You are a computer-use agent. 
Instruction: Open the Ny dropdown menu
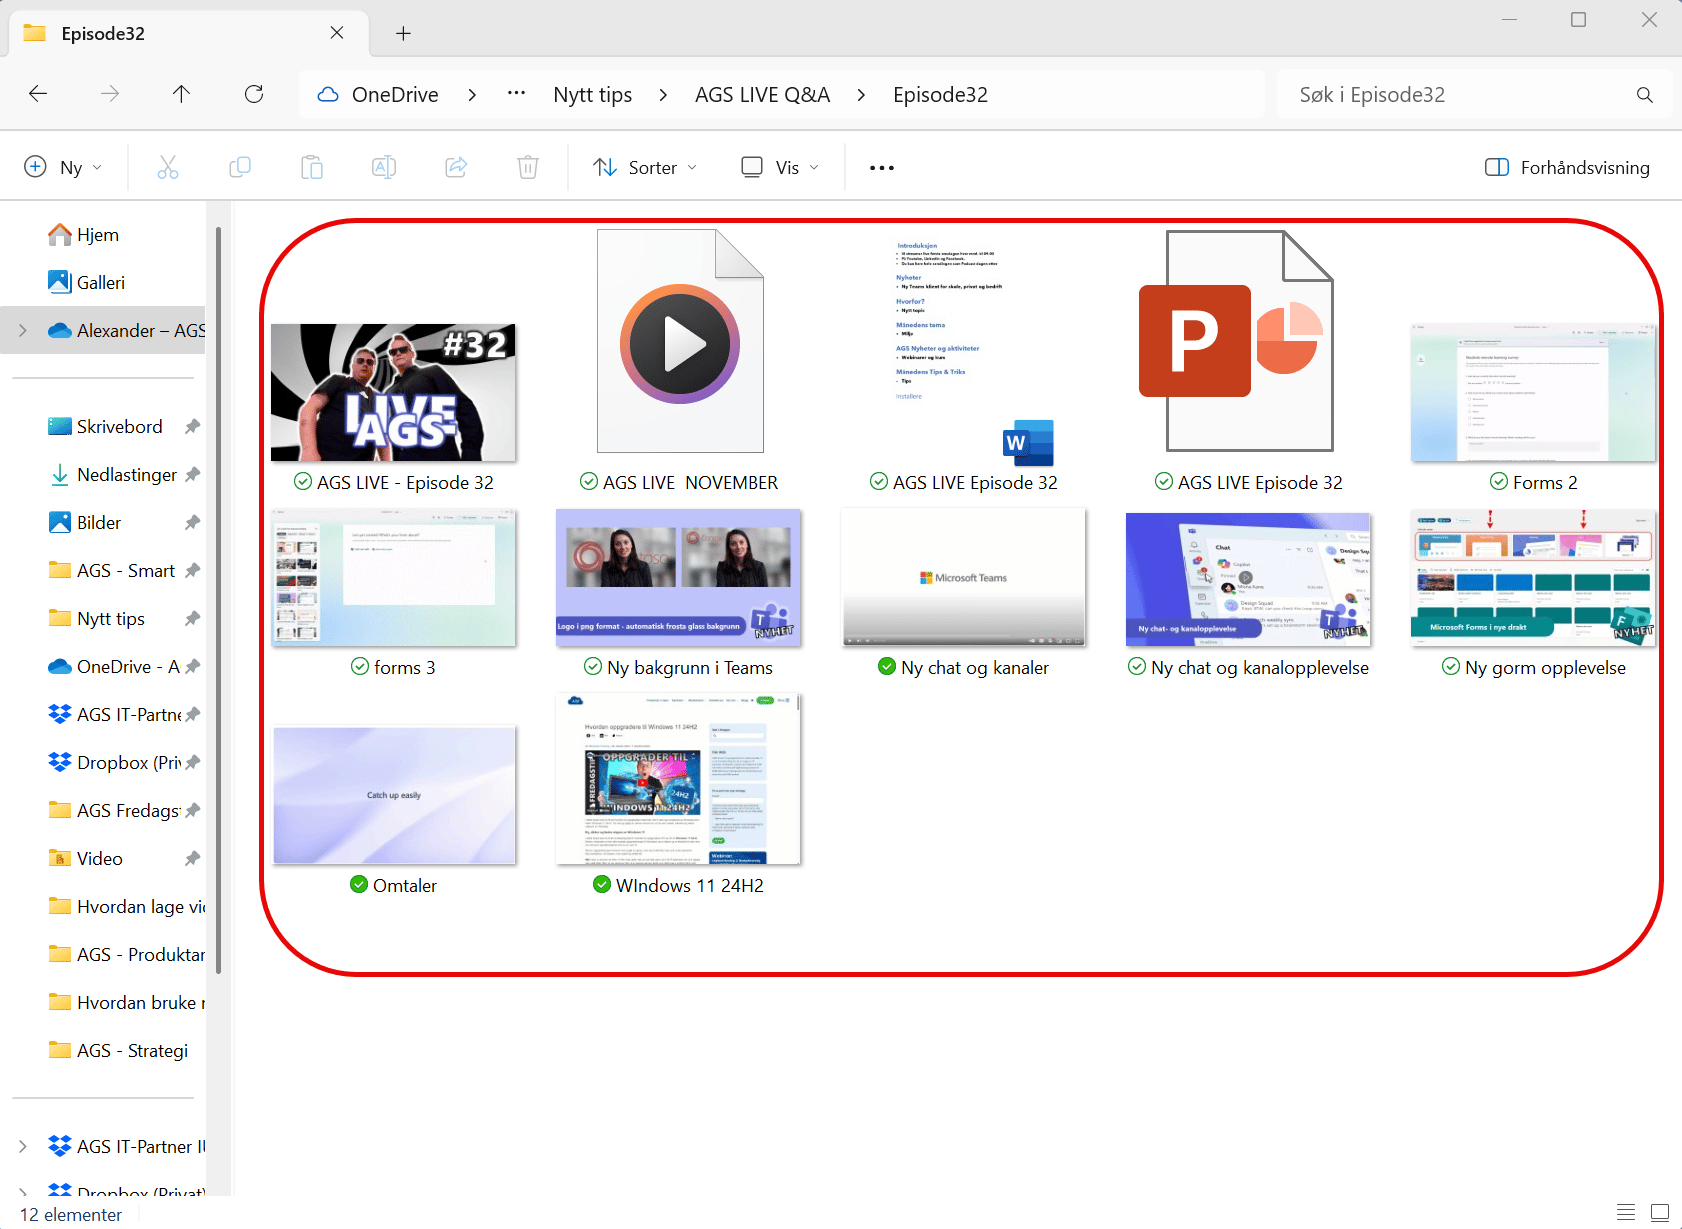tap(63, 167)
